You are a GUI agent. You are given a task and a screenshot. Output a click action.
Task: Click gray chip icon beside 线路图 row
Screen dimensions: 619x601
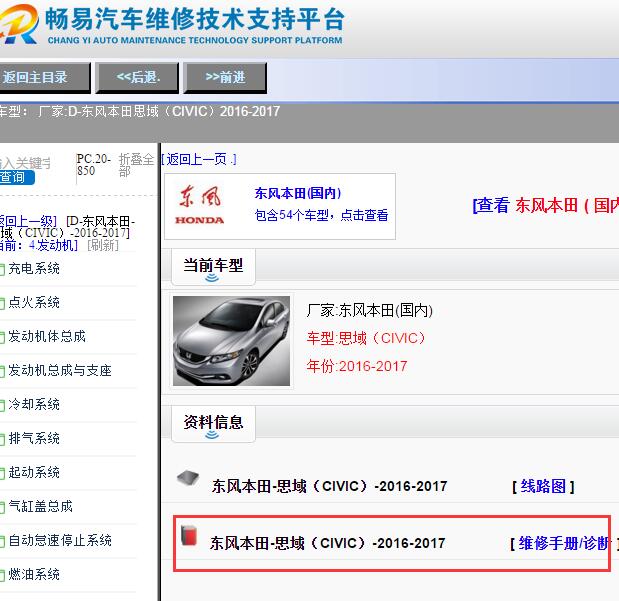(188, 478)
